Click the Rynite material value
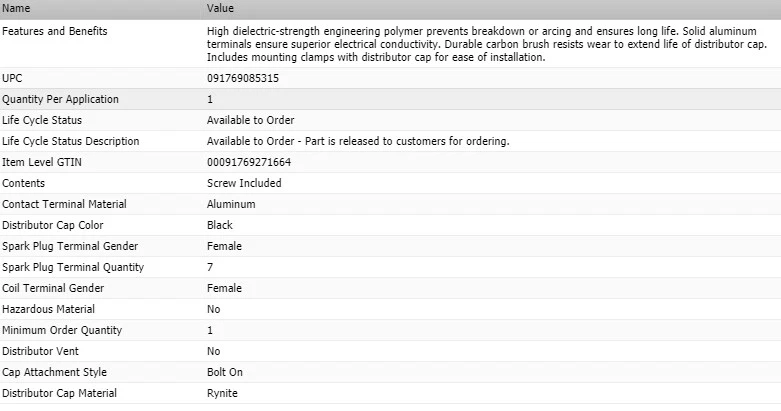The height and width of the screenshot is (411, 781). [x=224, y=393]
